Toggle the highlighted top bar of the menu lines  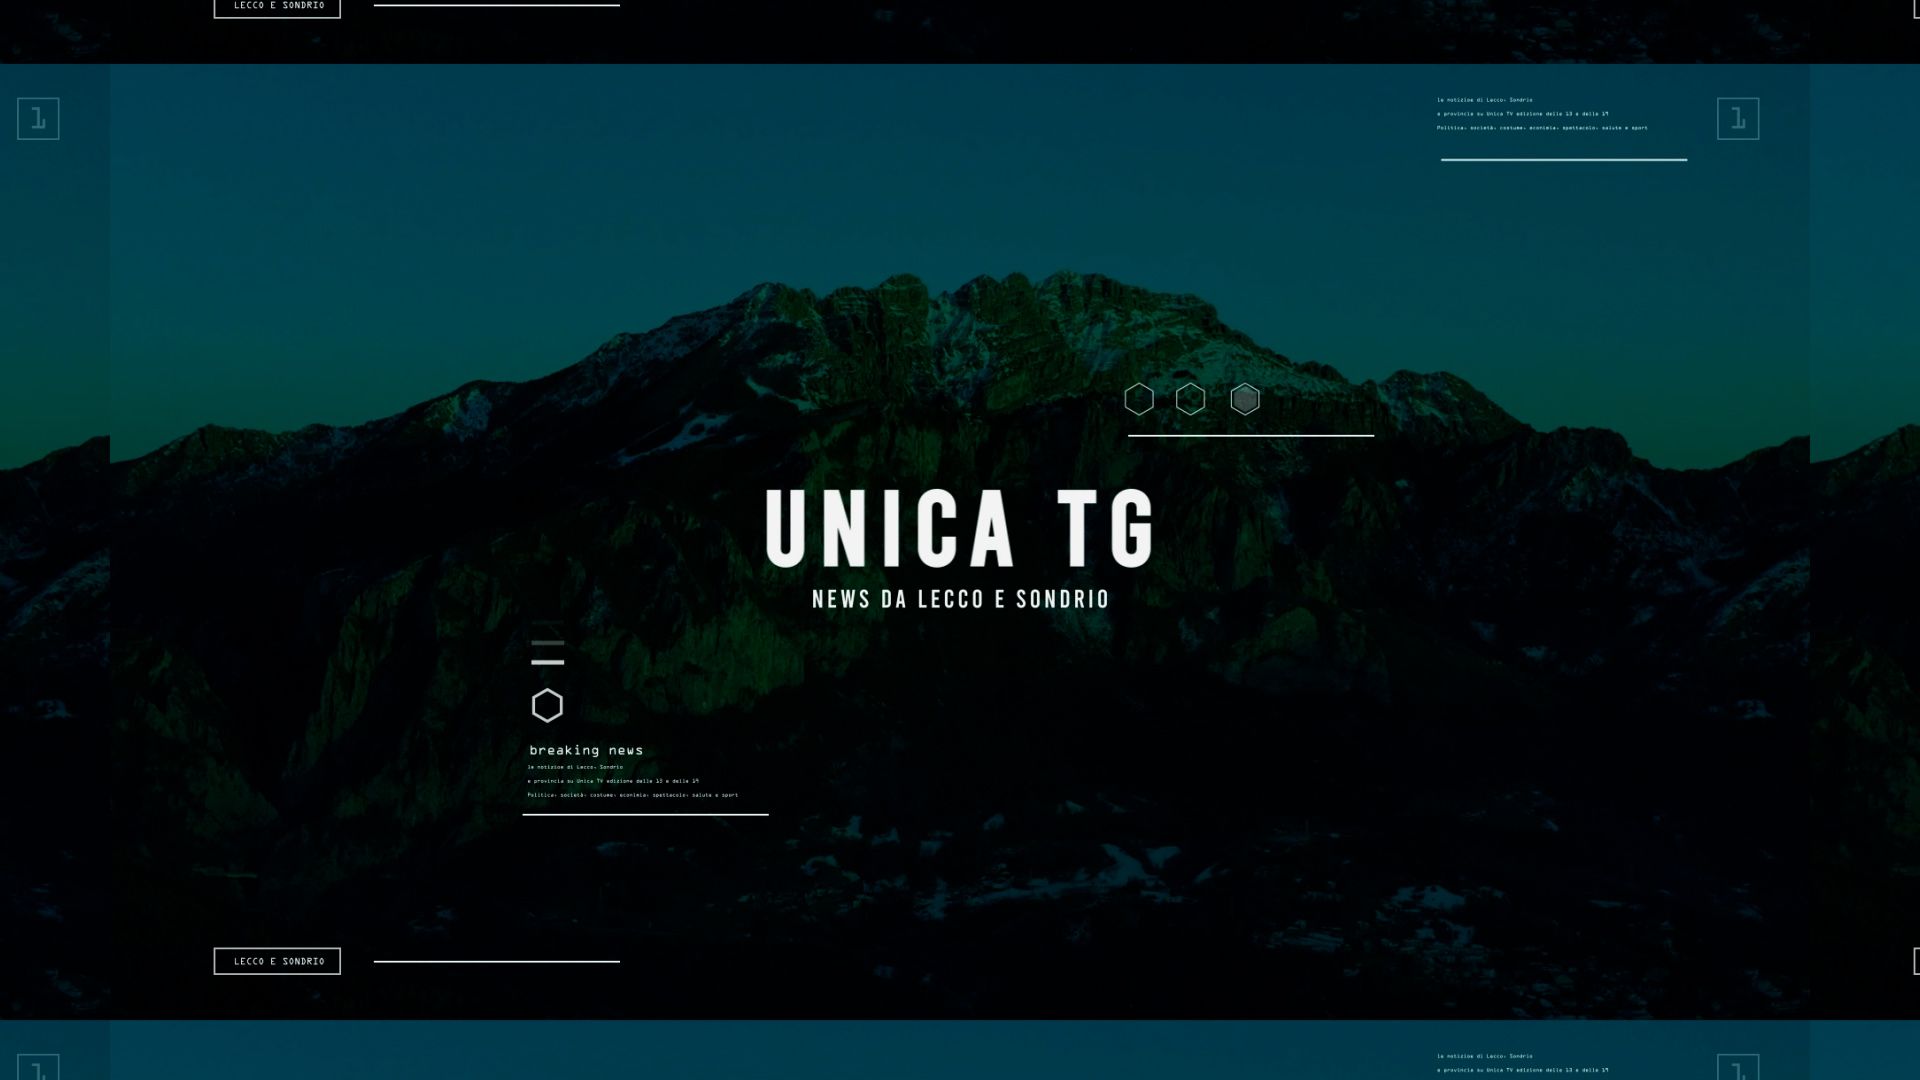click(546, 642)
